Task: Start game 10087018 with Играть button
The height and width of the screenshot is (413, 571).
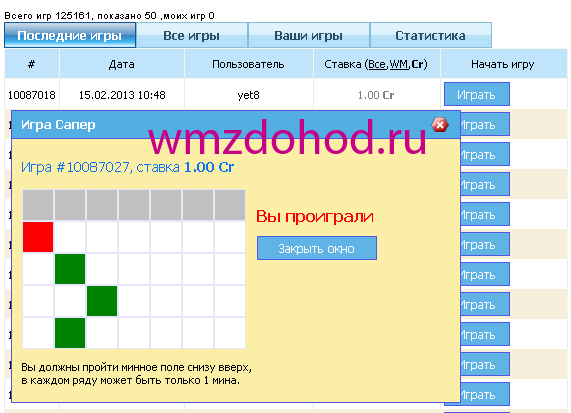Action: point(477,94)
